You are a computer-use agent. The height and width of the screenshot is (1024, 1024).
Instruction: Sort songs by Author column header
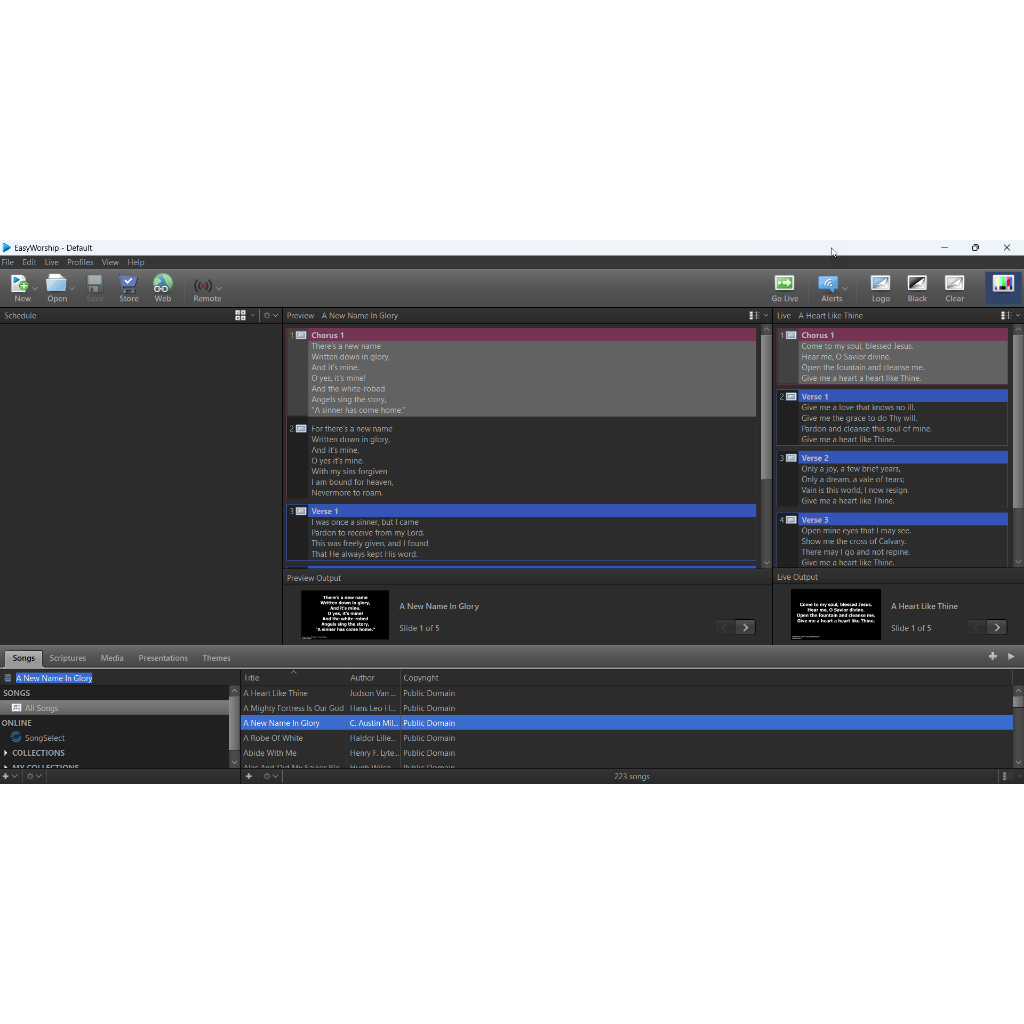362,678
